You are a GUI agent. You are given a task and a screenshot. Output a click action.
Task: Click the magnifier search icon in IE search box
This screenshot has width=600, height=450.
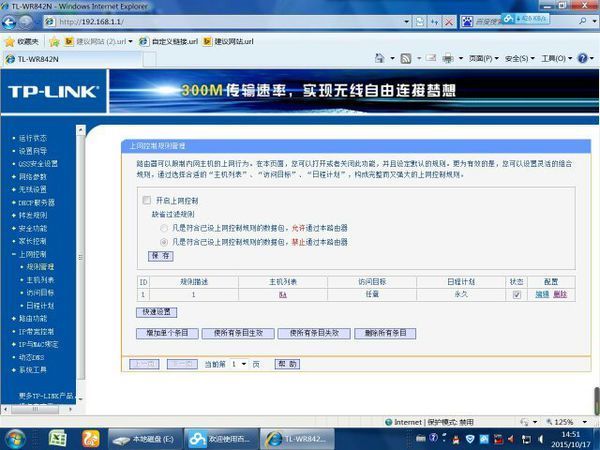click(x=583, y=21)
